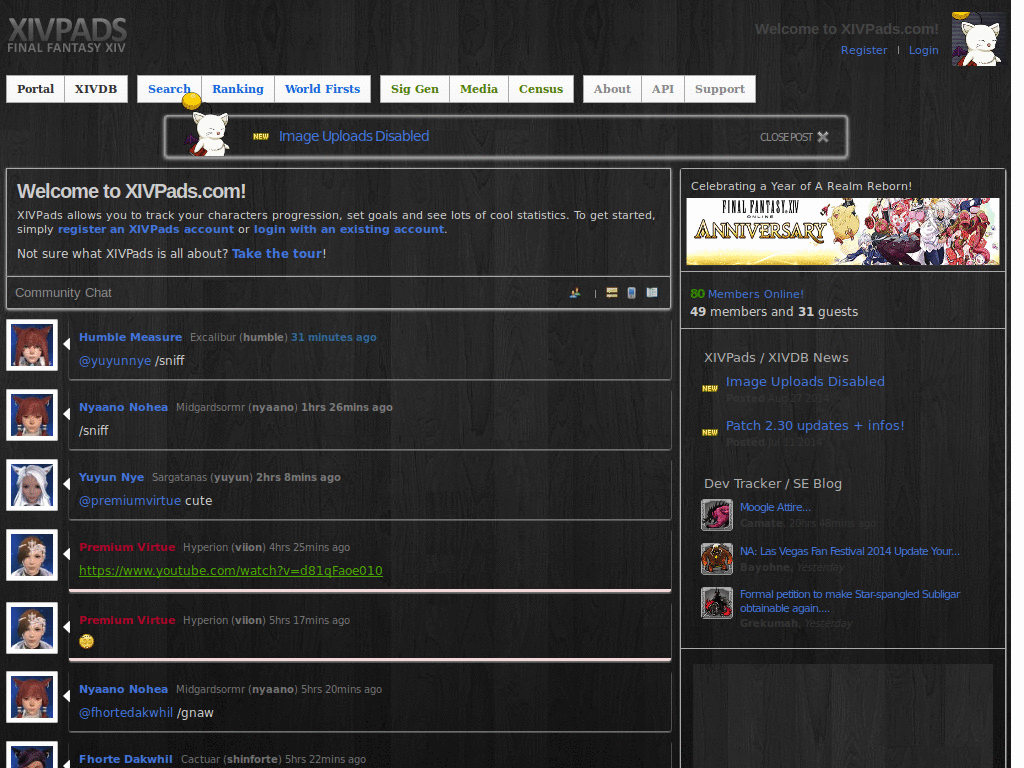The height and width of the screenshot is (768, 1024).
Task: Click the Login link in the header
Action: 923,50
